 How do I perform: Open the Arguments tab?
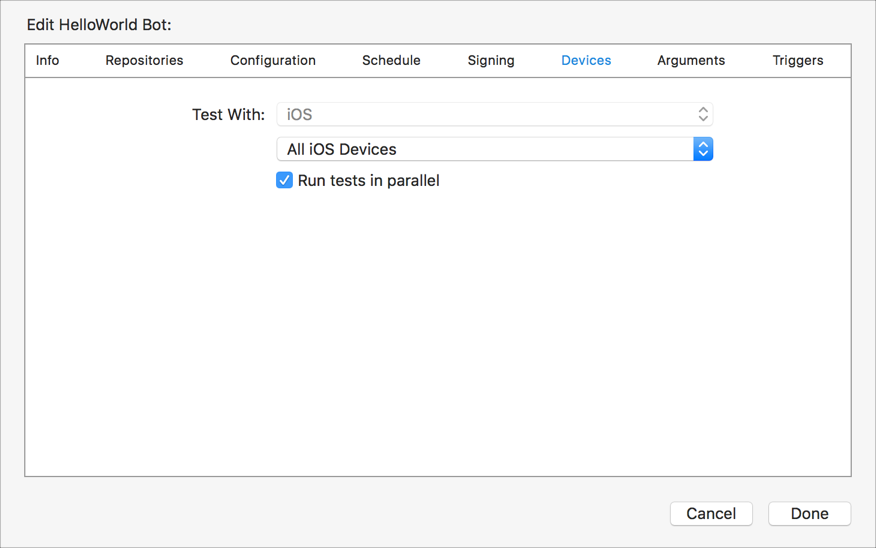coord(691,60)
